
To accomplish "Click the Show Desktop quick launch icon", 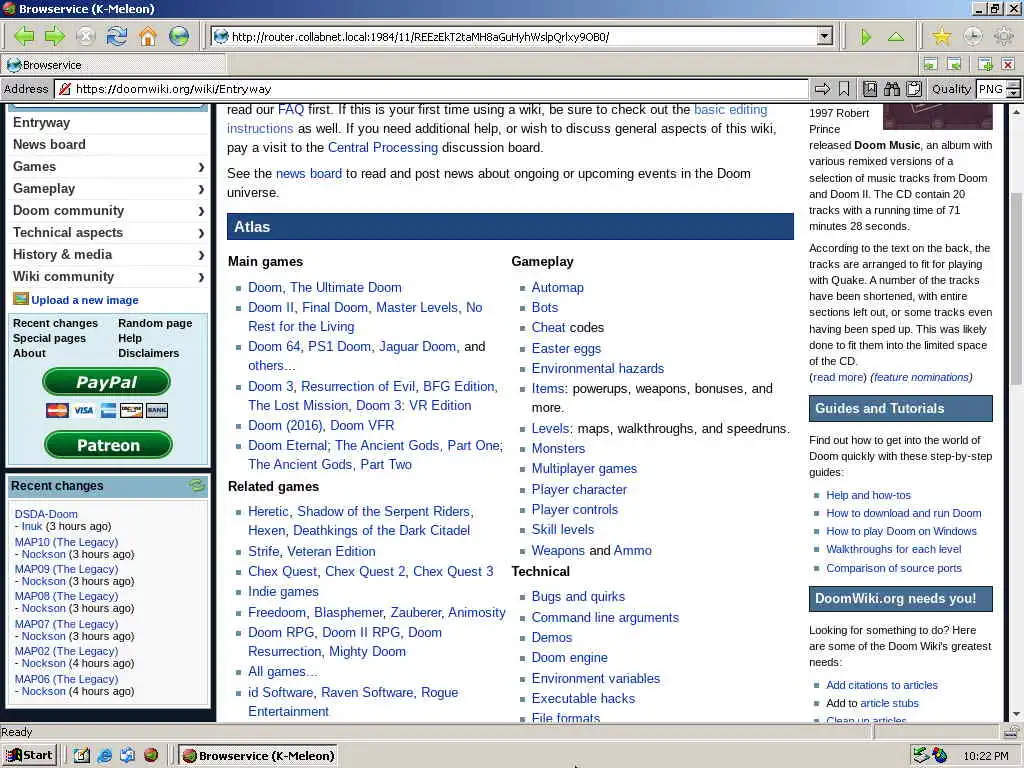I will pyautogui.click(x=81, y=756).
